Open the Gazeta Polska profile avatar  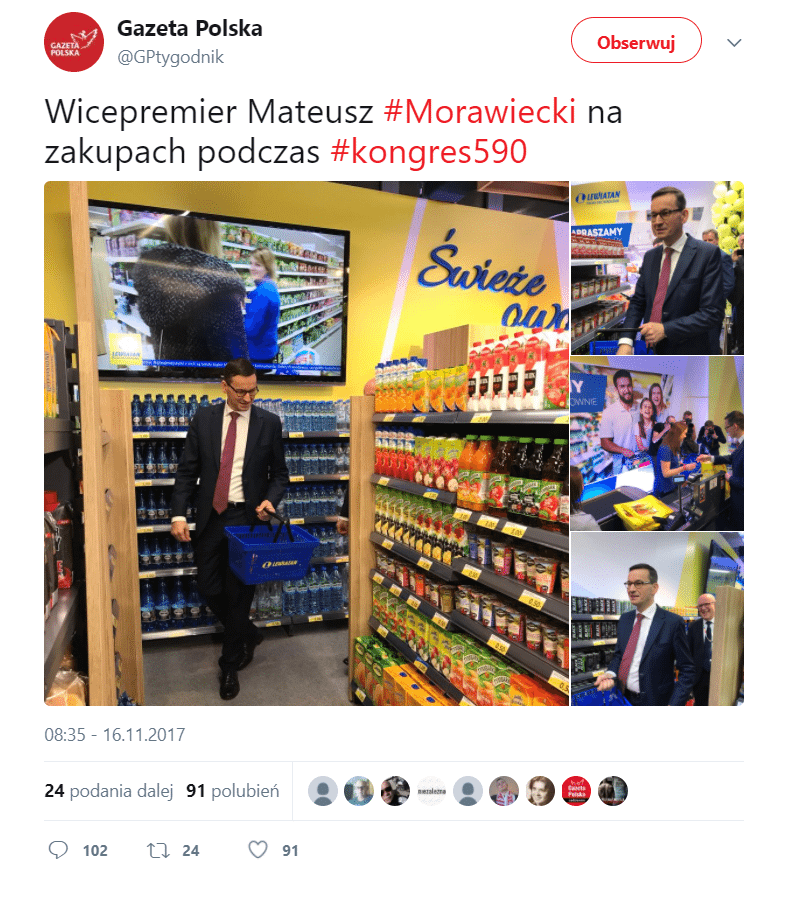(74, 42)
